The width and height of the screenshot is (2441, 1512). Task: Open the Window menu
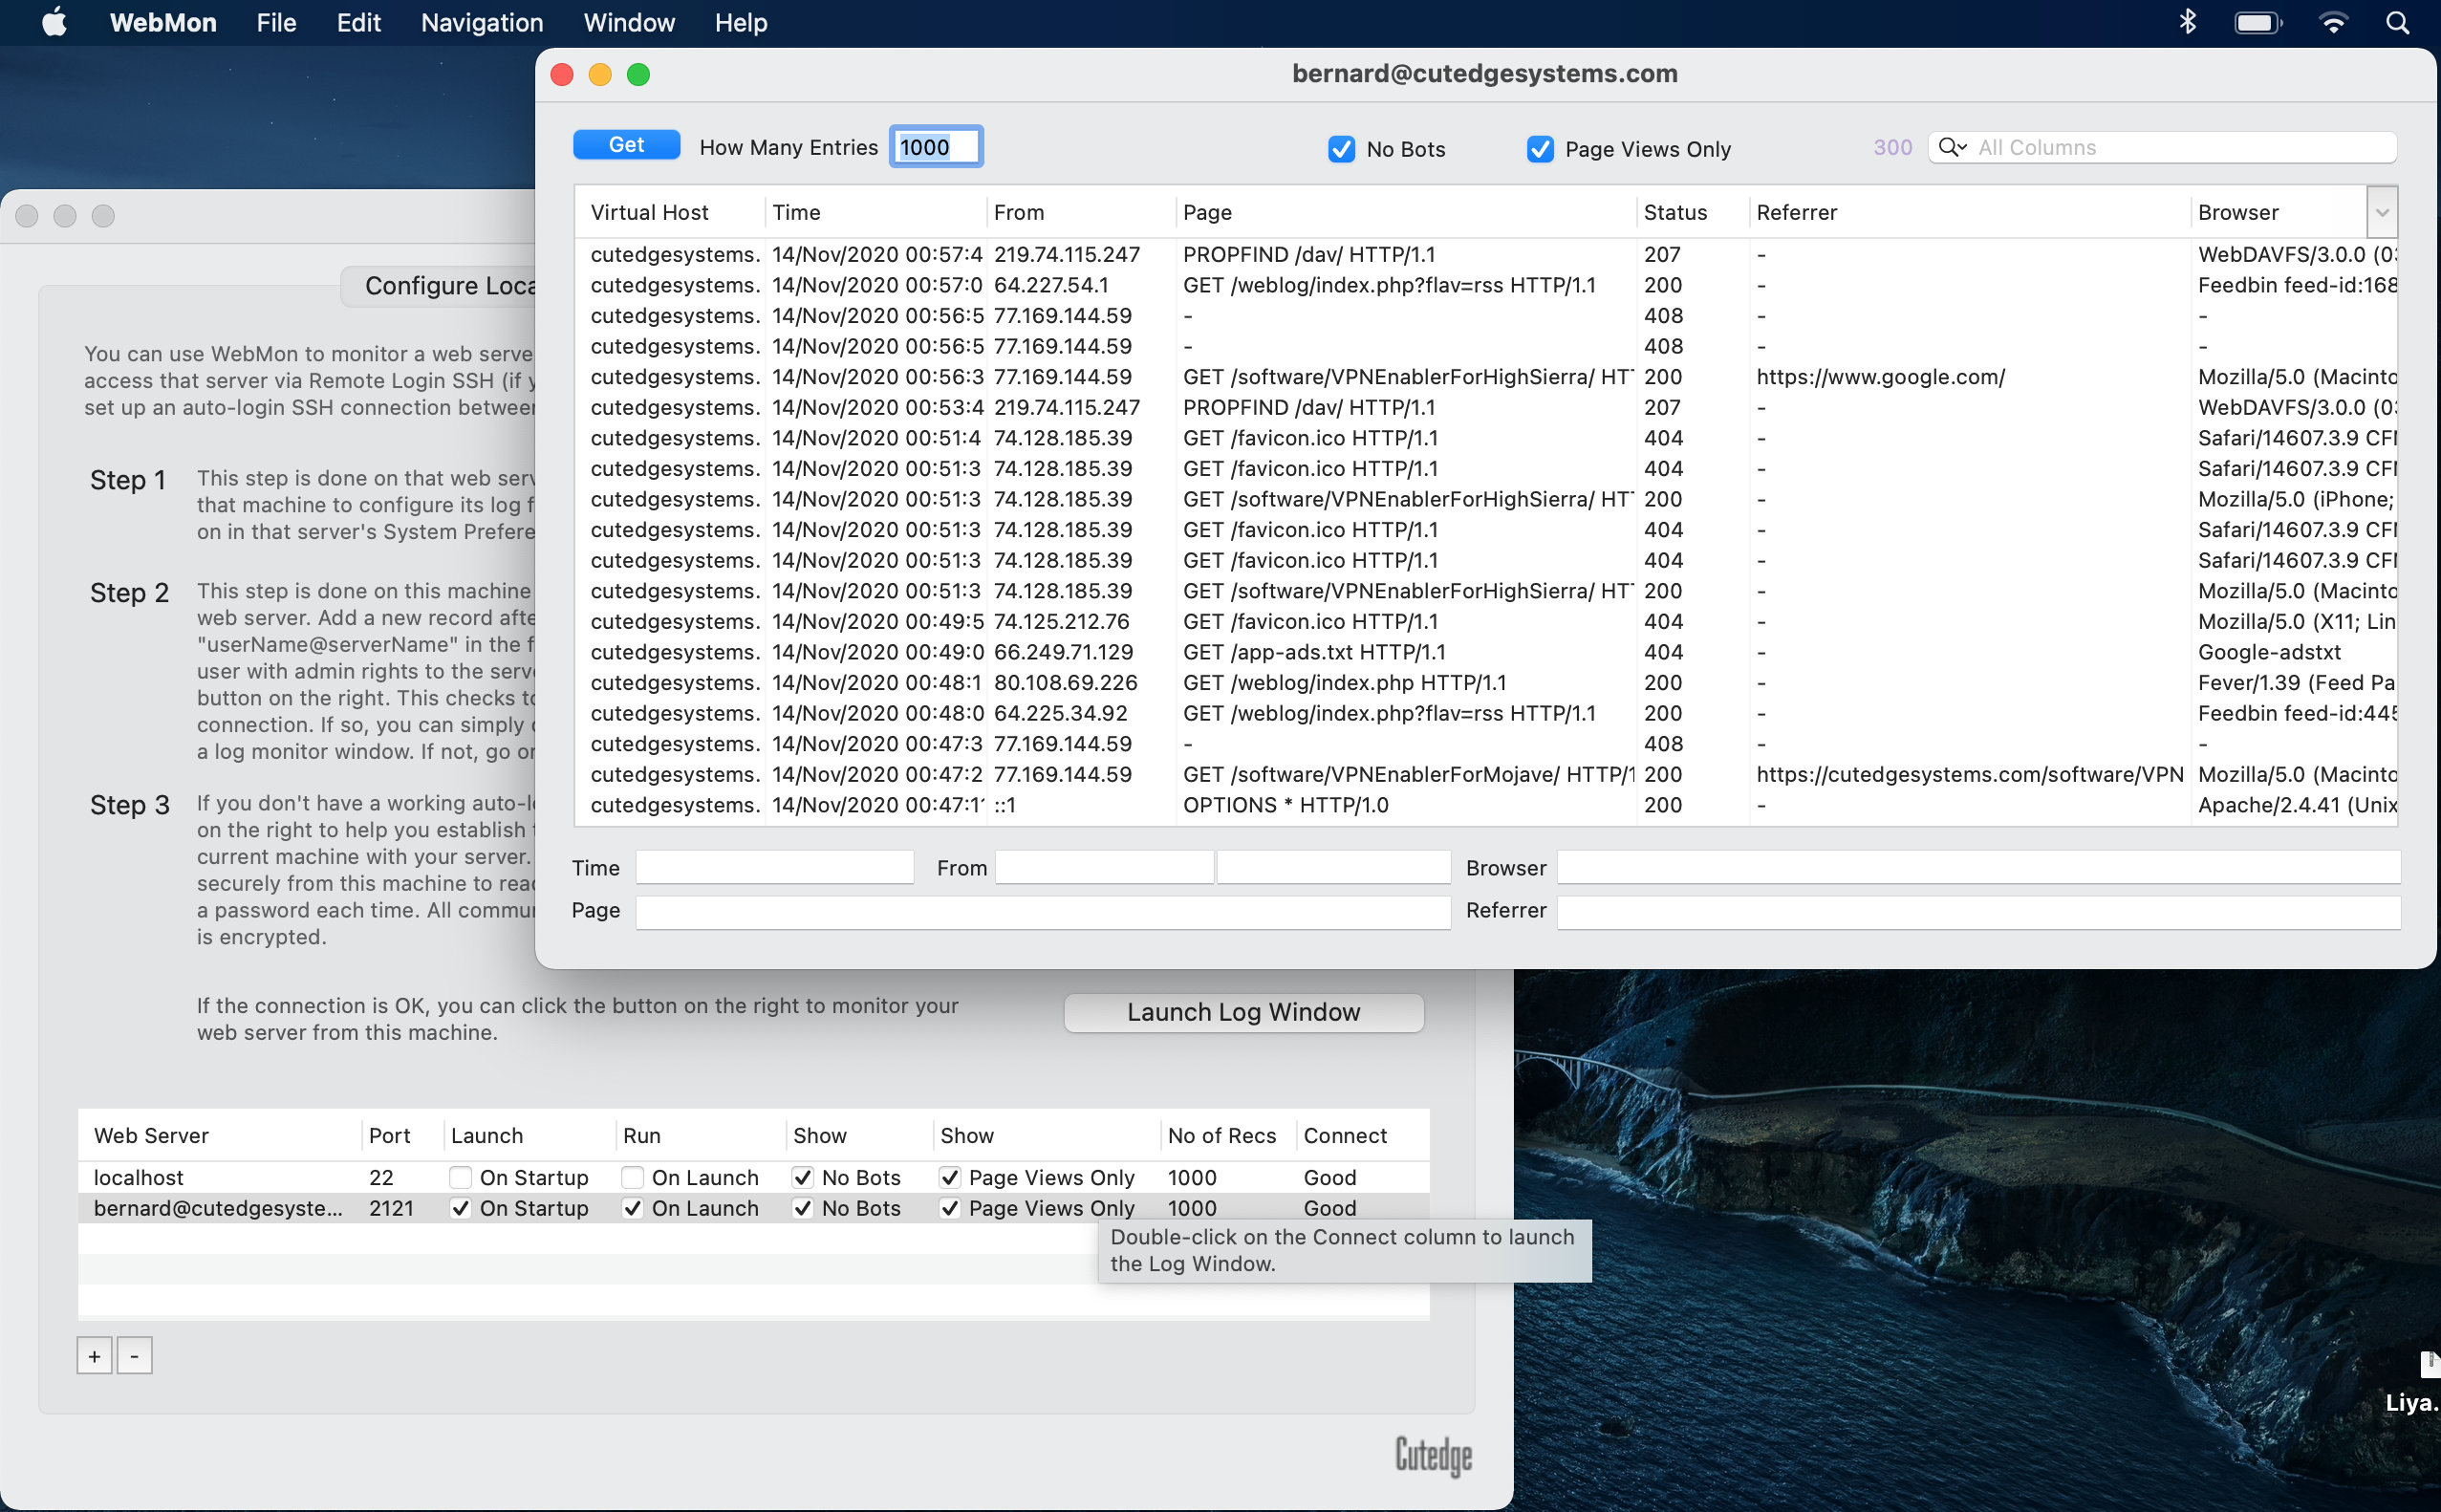(x=629, y=22)
